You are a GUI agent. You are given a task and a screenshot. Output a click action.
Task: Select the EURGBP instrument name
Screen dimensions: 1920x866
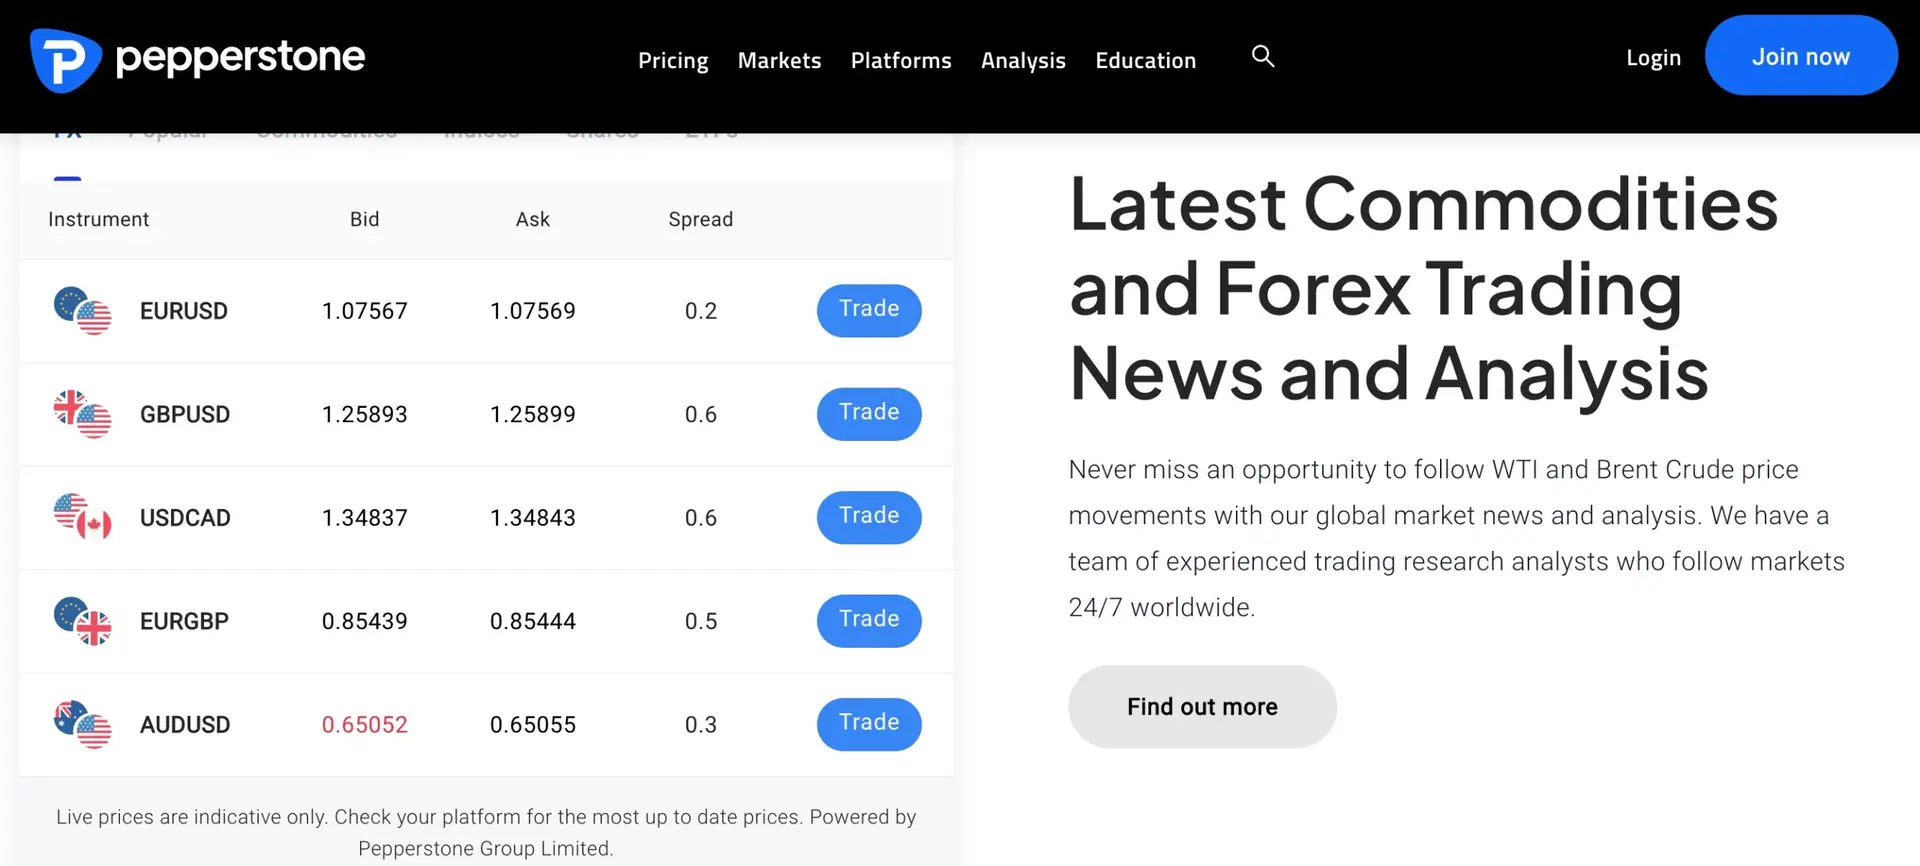[184, 621]
